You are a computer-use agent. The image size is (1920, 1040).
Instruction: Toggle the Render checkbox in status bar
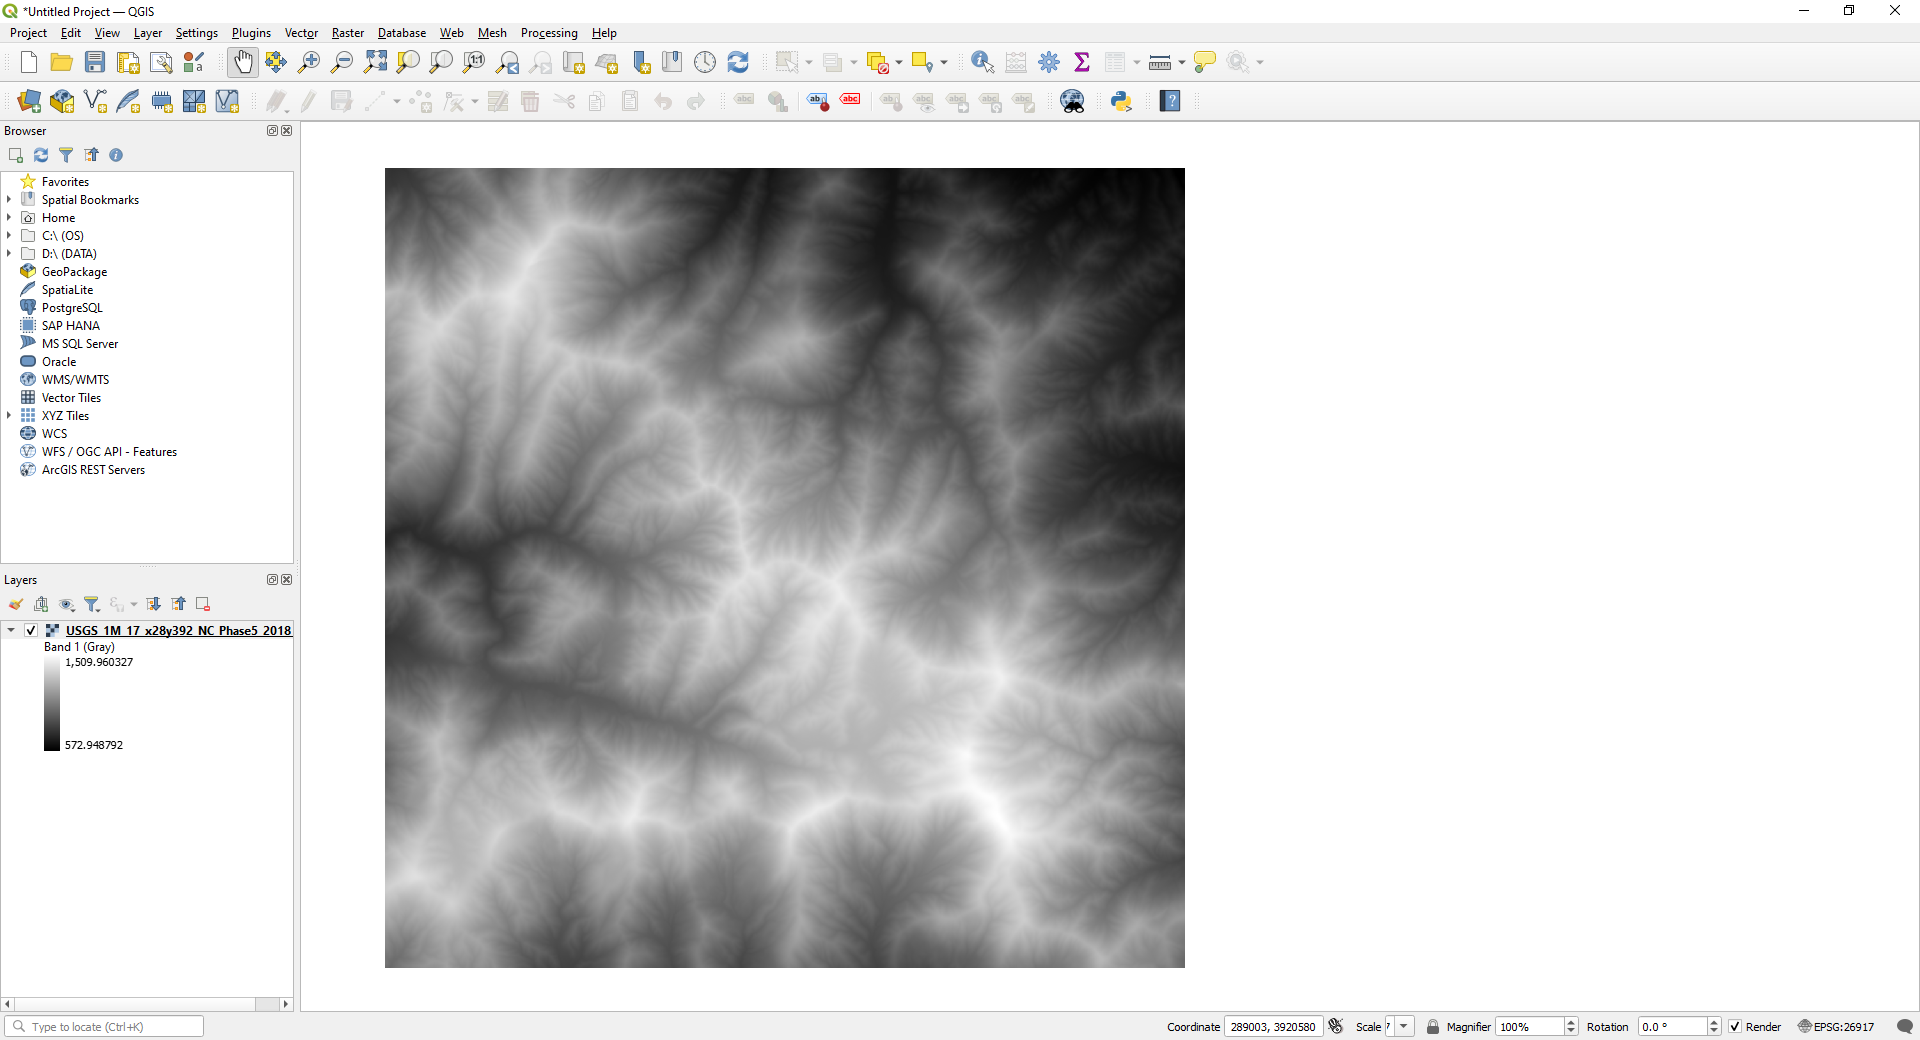[1735, 1027]
